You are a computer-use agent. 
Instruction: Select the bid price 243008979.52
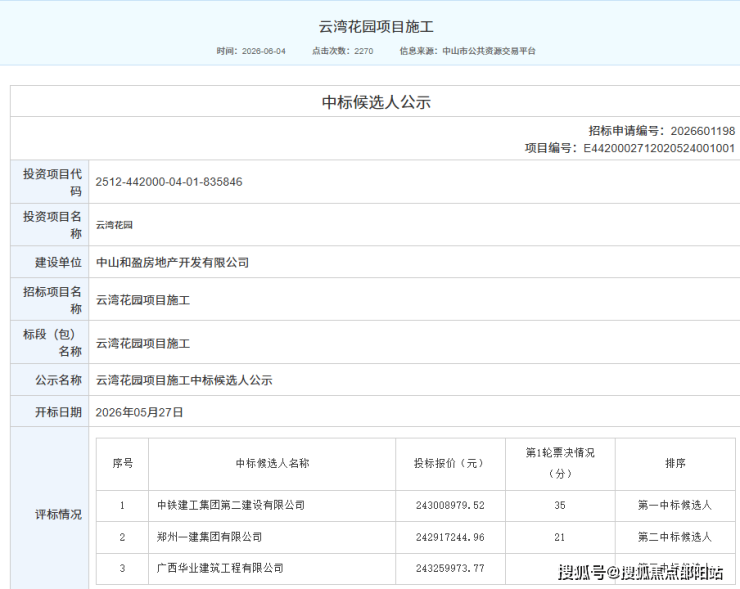(x=450, y=505)
